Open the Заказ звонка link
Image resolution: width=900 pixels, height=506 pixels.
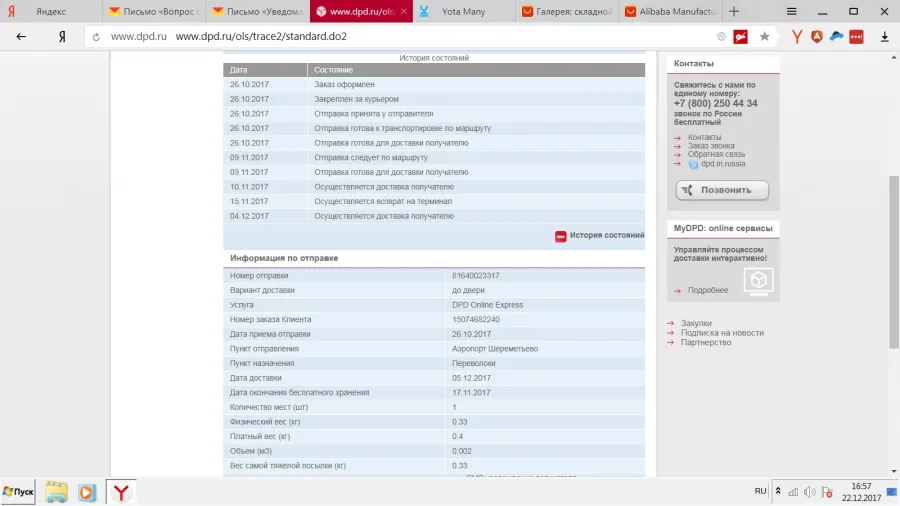pos(711,146)
